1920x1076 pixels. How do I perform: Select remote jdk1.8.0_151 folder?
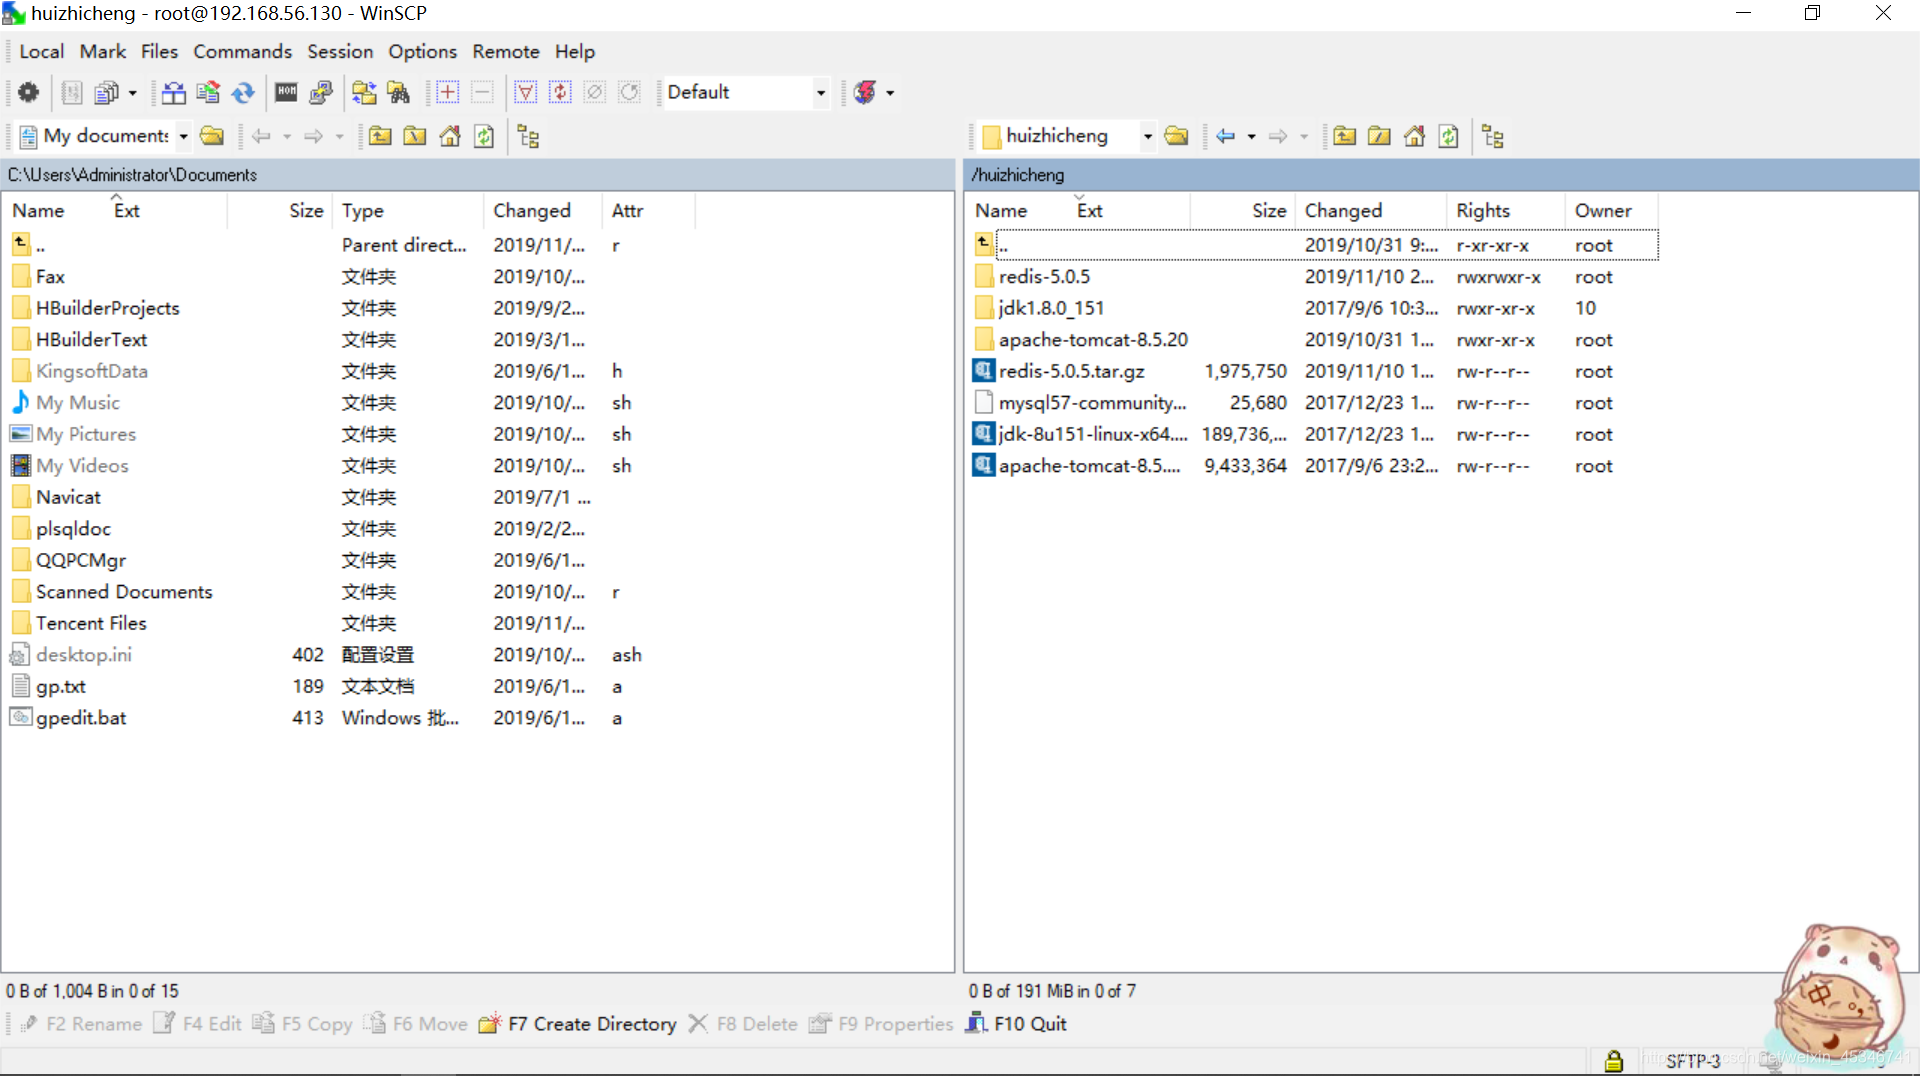1051,308
